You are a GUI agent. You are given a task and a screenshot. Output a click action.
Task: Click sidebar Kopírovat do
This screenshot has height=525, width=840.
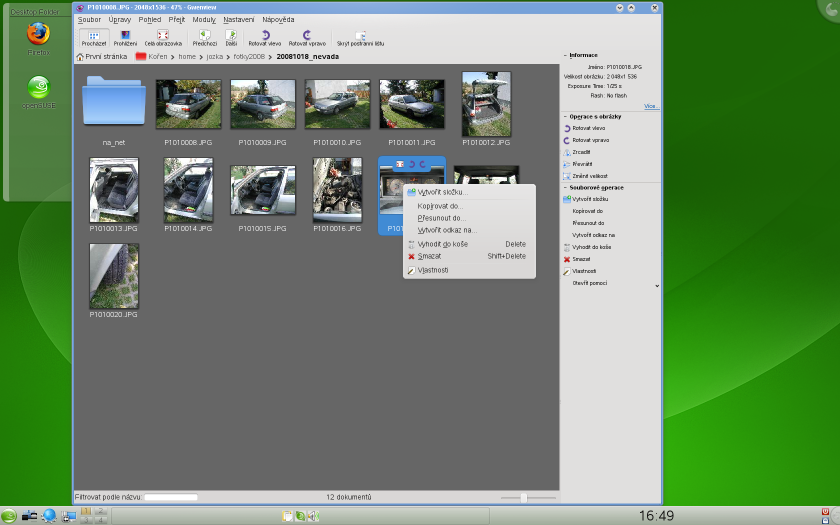tap(588, 211)
